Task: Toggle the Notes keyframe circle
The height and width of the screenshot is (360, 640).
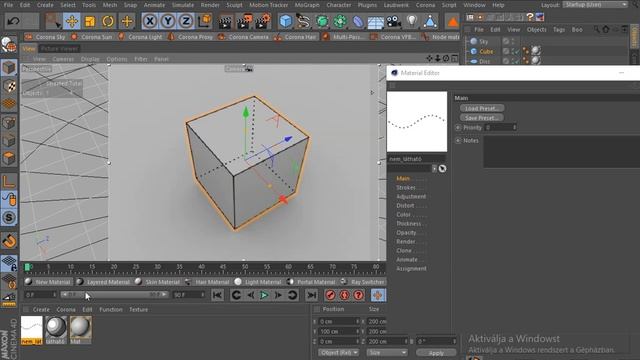Action: click(x=458, y=140)
